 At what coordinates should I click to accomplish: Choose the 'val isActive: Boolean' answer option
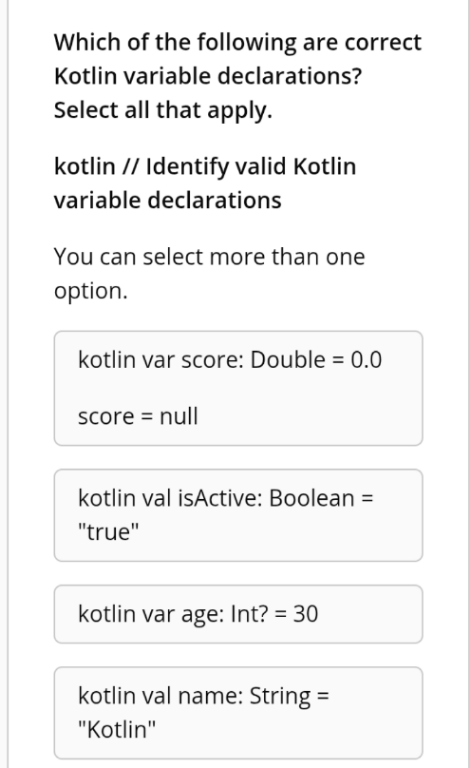[x=238, y=515]
